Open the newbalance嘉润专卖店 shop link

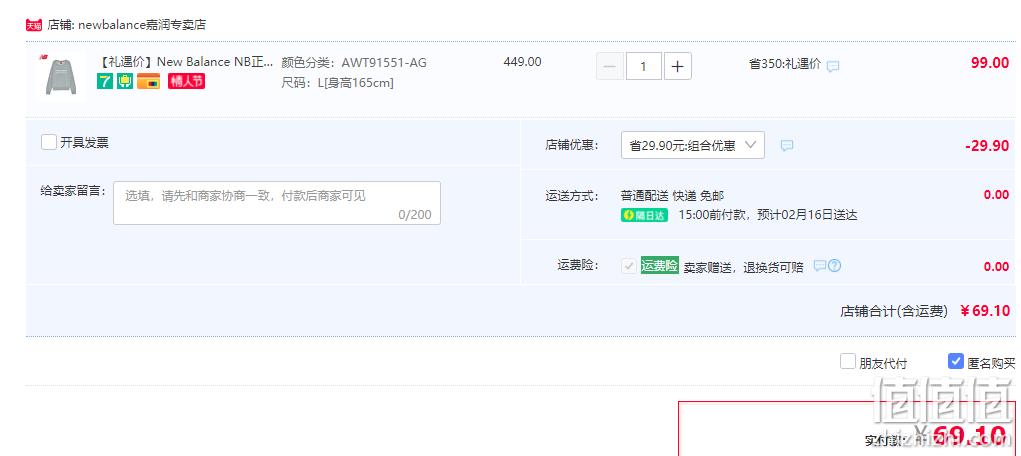click(142, 25)
